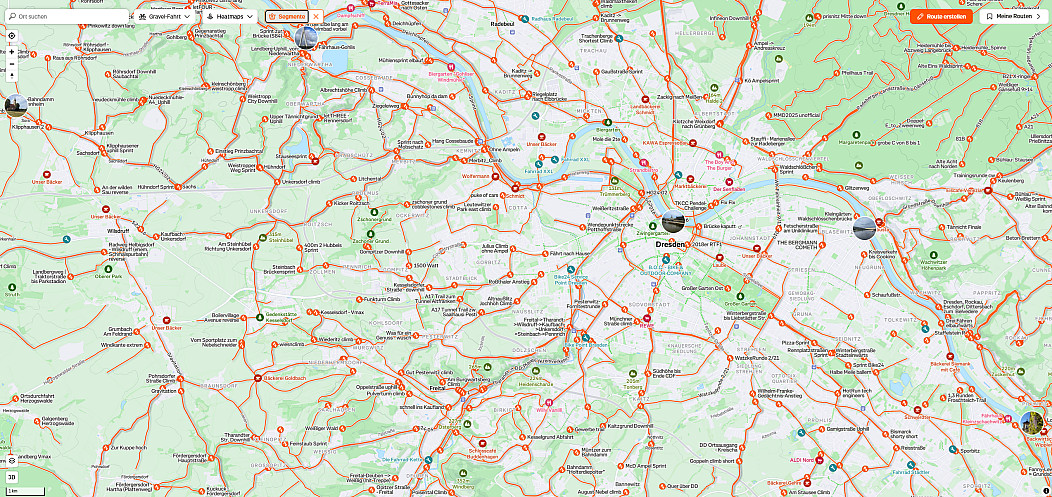
Task: Zoom in with the plus button
Action: click(11, 52)
